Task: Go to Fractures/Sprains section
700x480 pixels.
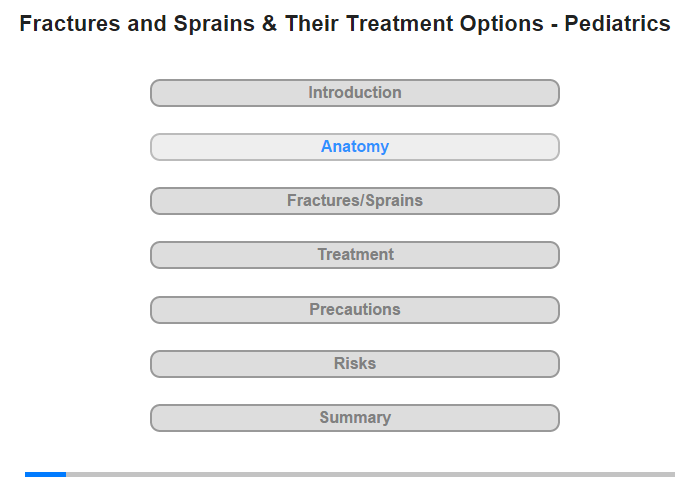Action: pos(354,201)
